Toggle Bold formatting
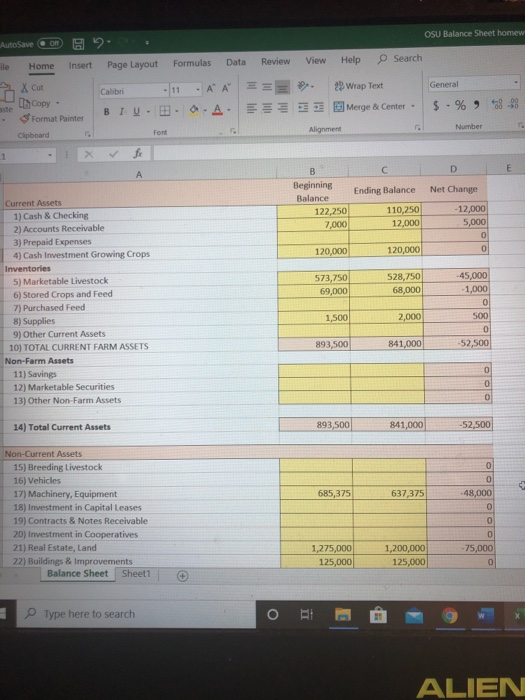 click(107, 112)
